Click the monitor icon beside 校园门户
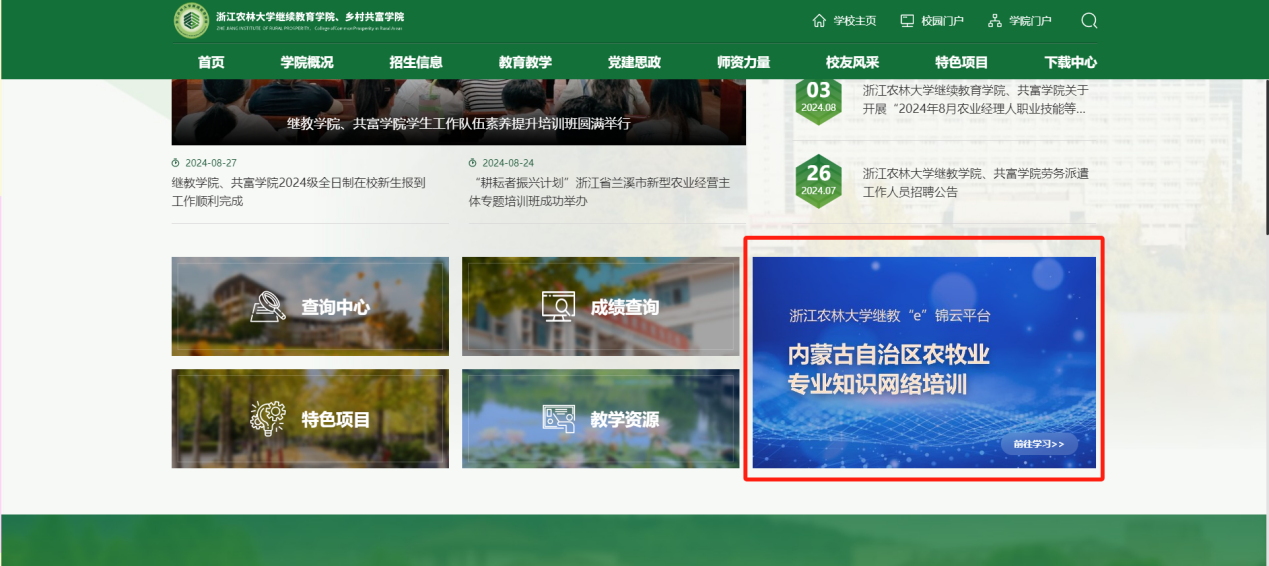1269x566 pixels. [907, 21]
